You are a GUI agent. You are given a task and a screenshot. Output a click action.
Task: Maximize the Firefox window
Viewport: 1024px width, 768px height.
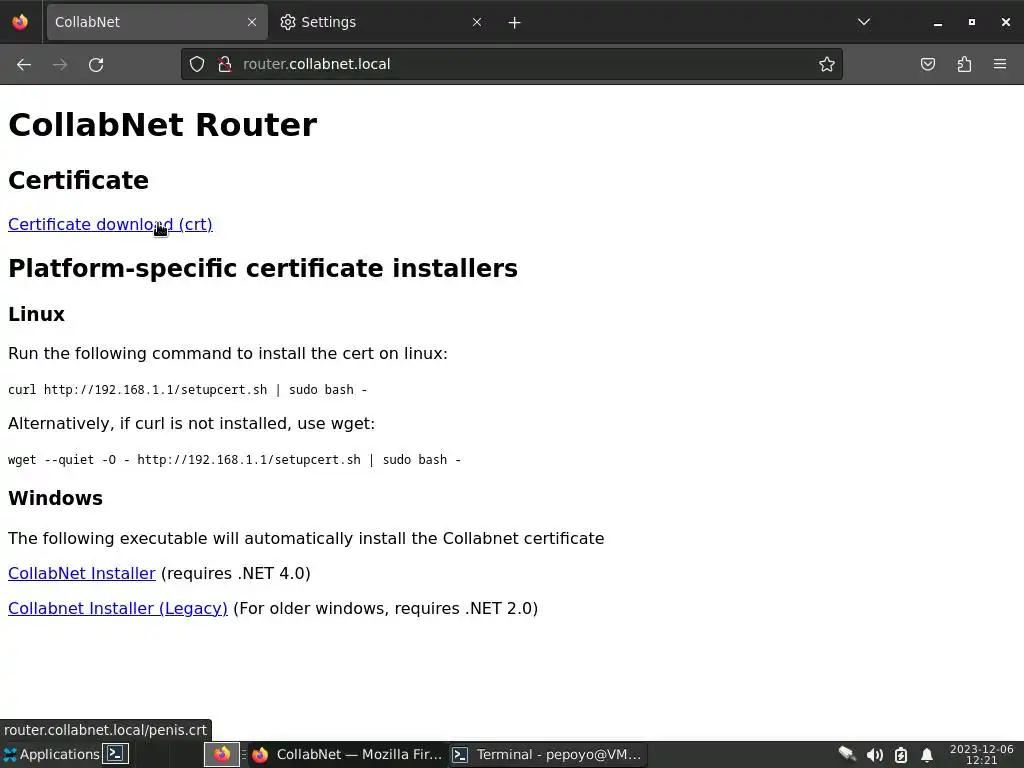(x=972, y=22)
